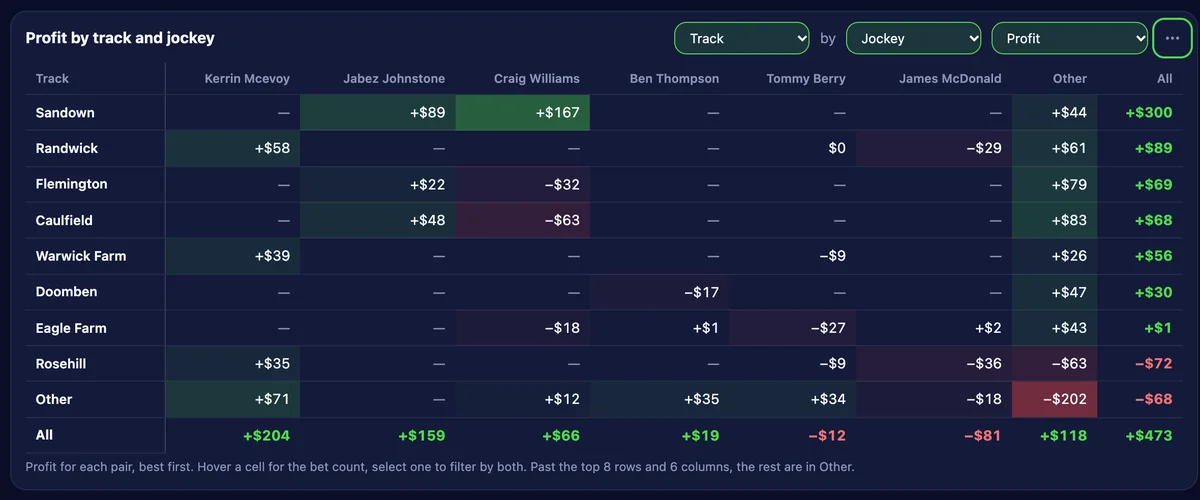The height and width of the screenshot is (500, 1200).
Task: Open the Profit metric dropdown
Action: pos(1070,39)
